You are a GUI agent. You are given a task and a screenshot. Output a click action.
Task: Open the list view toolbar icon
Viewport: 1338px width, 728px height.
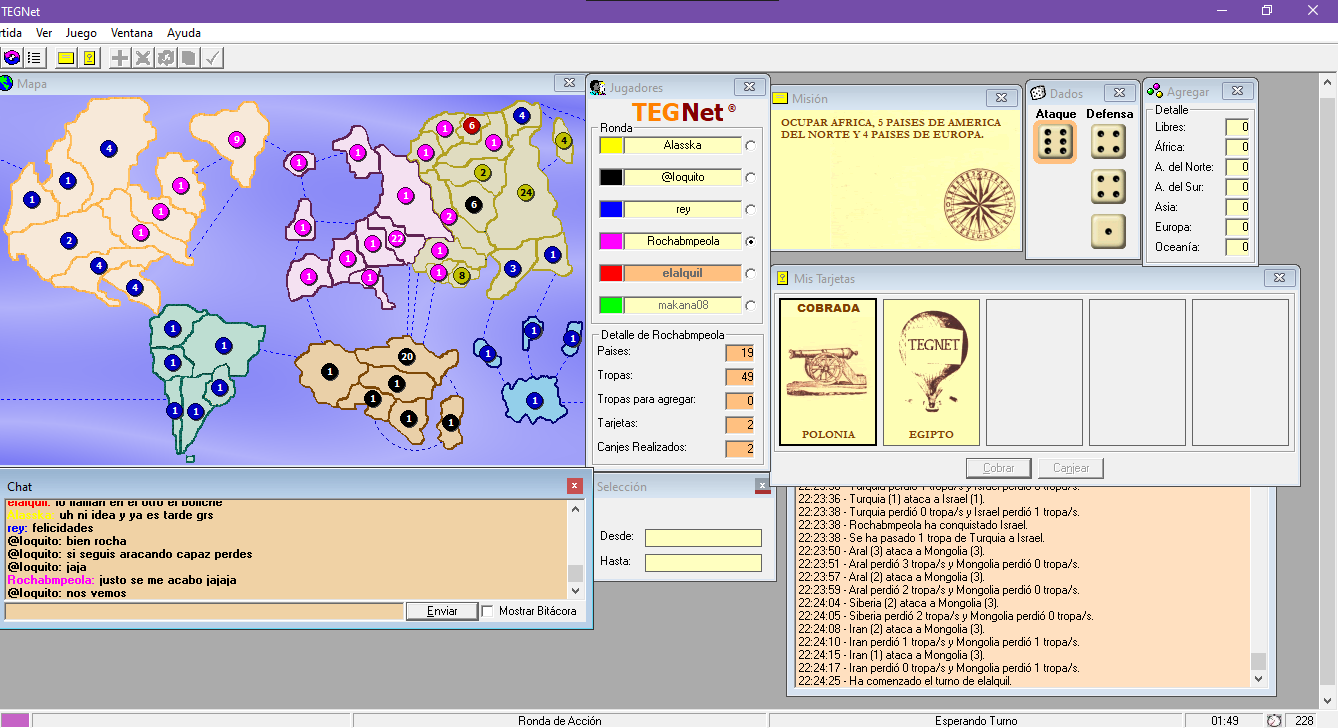(x=35, y=58)
